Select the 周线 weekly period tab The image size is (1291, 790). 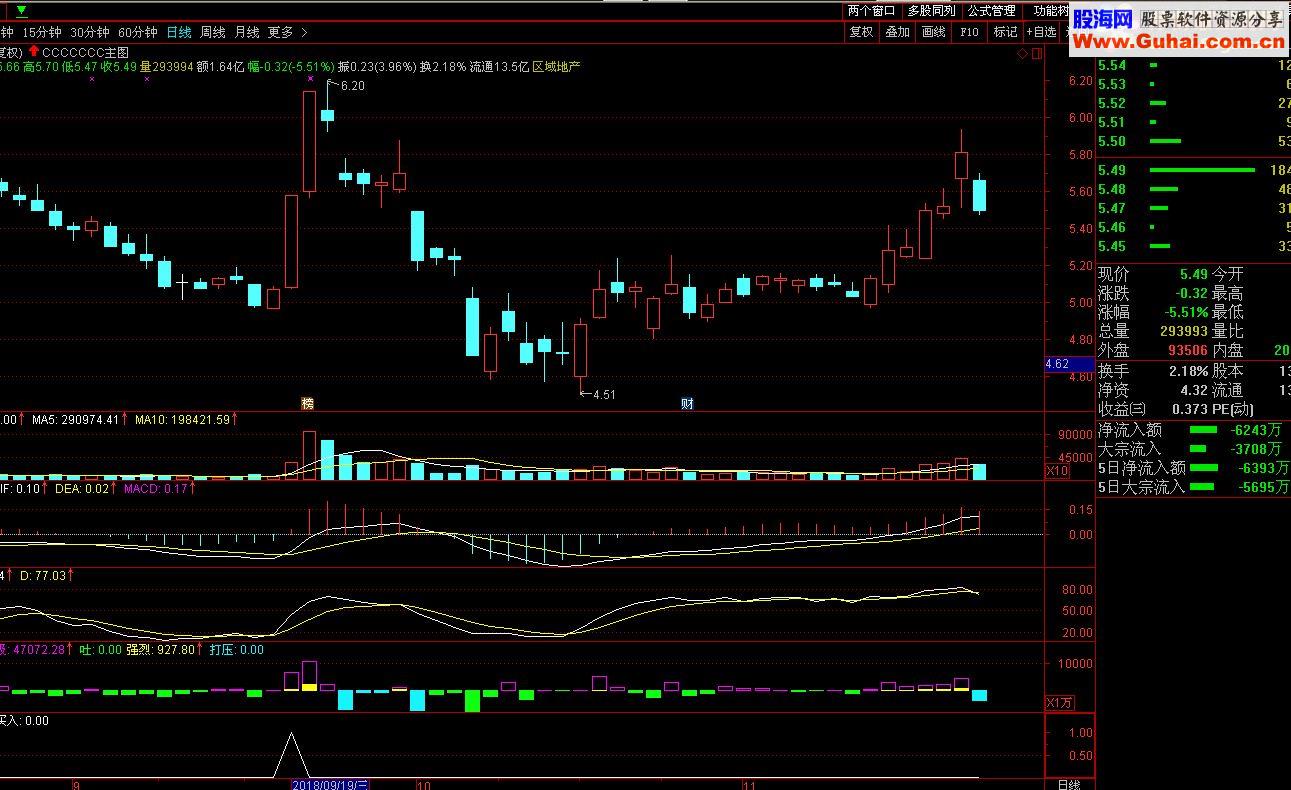[x=213, y=32]
